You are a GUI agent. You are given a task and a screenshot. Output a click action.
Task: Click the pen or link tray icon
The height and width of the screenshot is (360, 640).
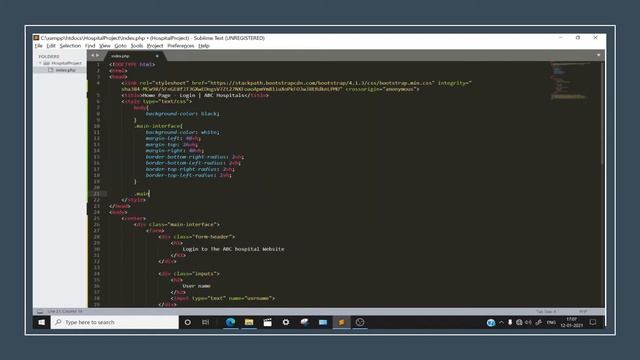pyautogui.click(x=538, y=322)
